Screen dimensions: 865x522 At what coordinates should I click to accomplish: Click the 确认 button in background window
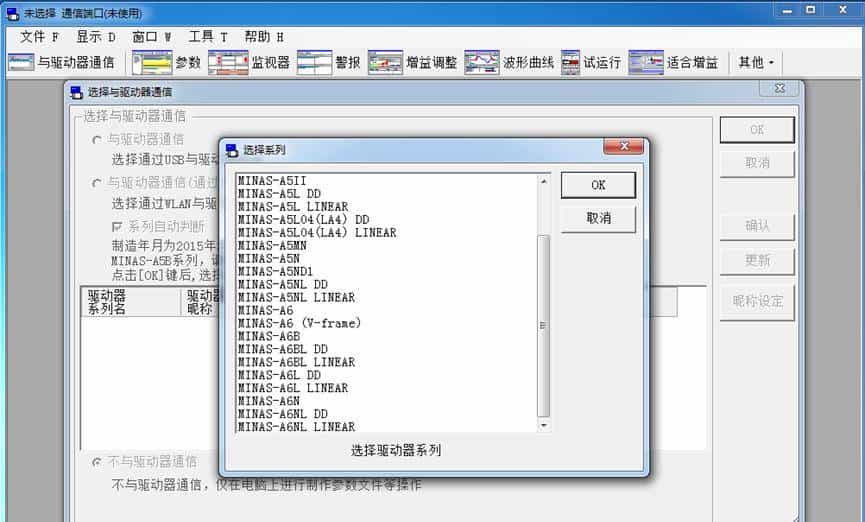[x=757, y=226]
